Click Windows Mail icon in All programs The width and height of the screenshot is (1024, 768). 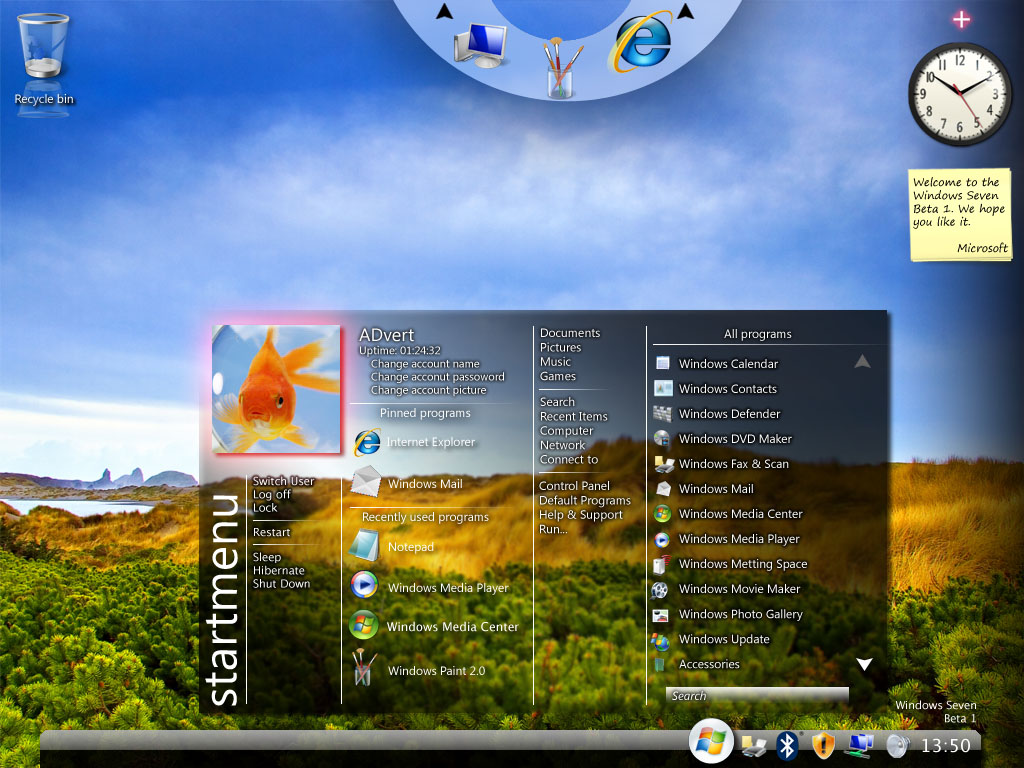pyautogui.click(x=663, y=488)
